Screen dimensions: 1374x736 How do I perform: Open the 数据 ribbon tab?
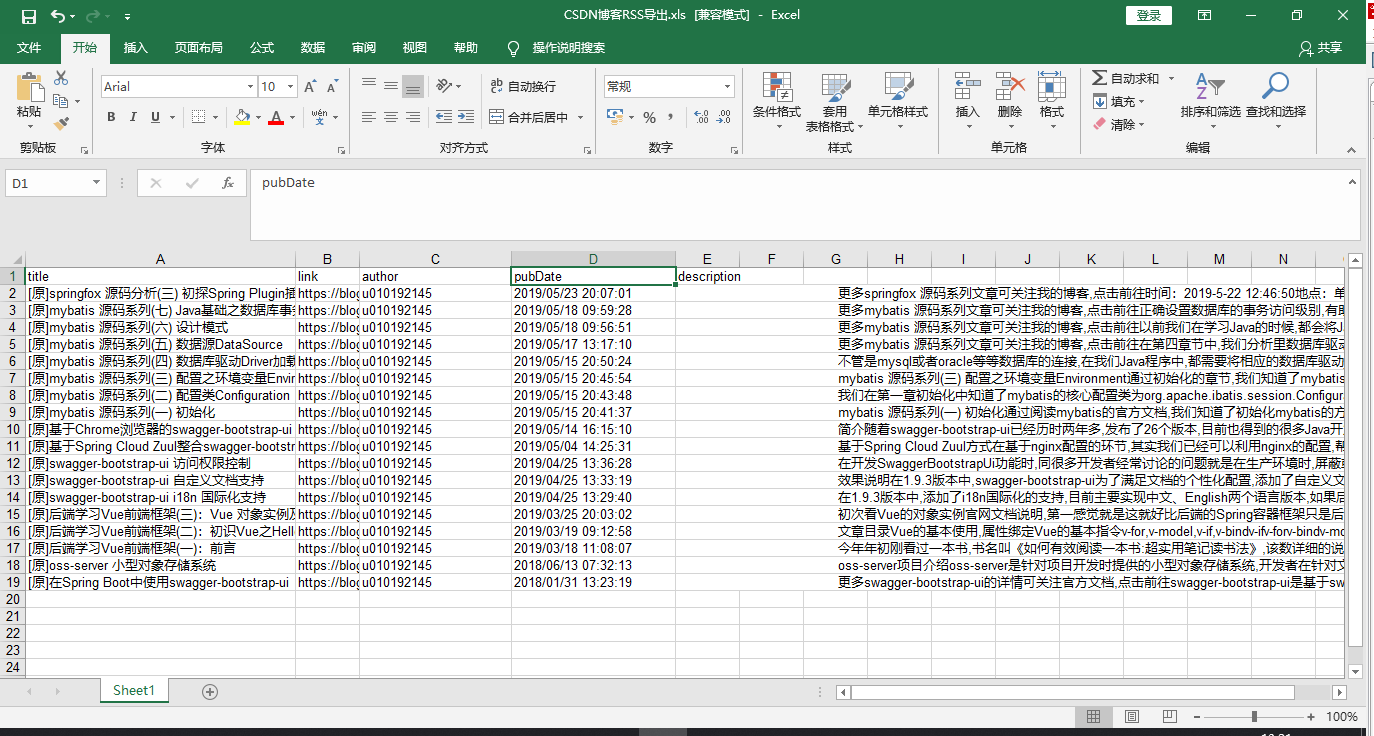pos(312,47)
